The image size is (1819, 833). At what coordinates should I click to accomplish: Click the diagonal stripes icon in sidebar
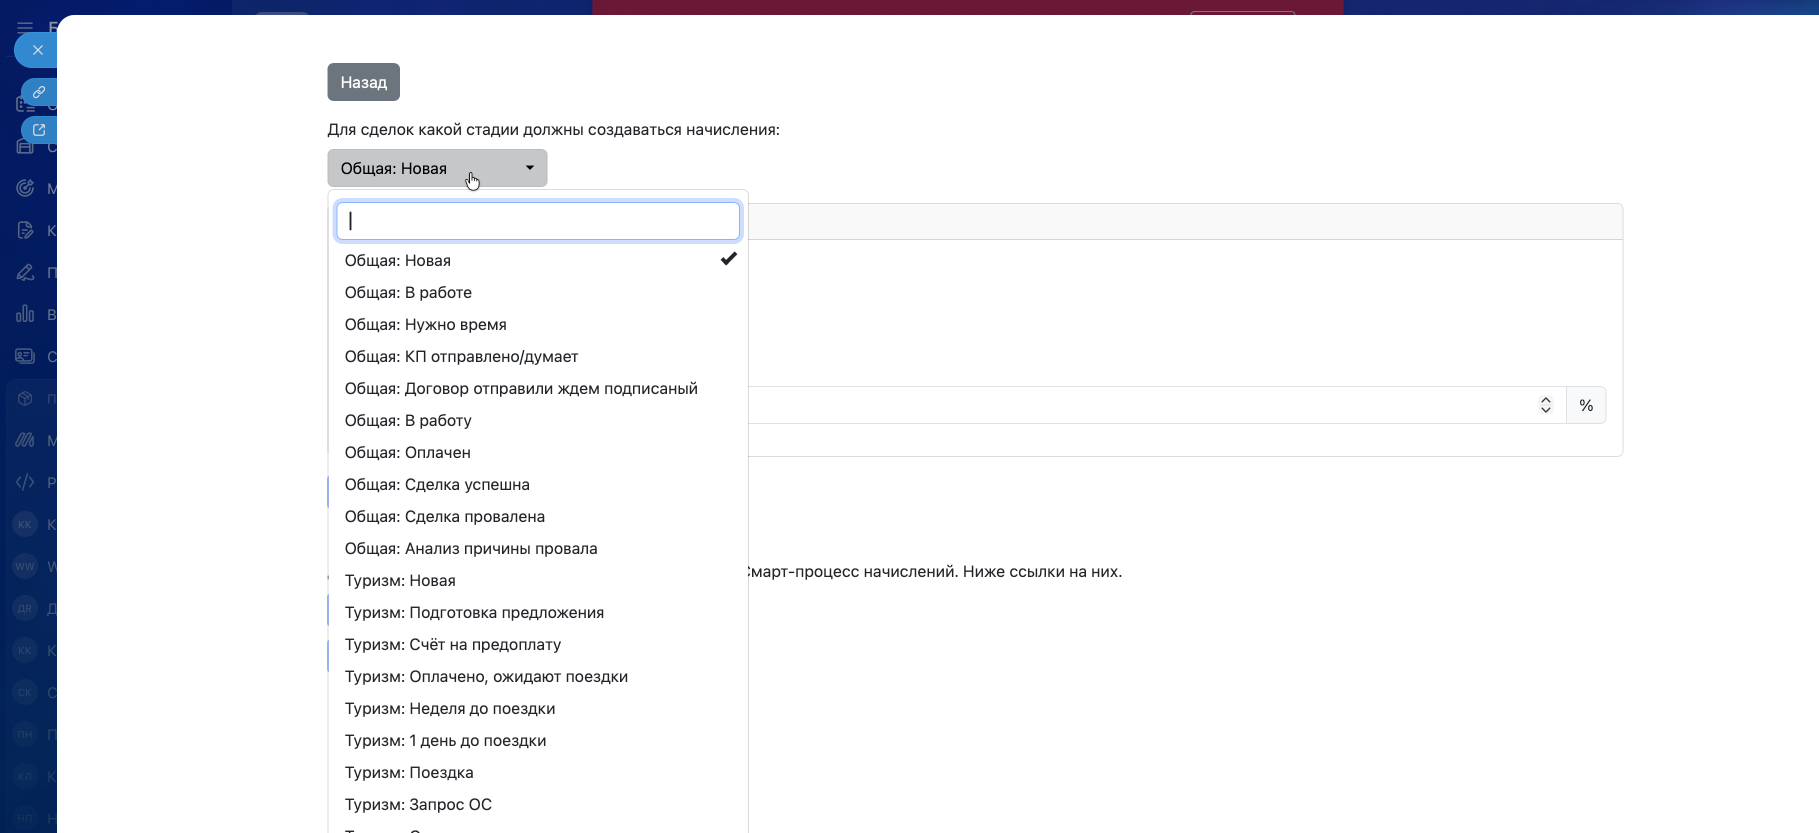25,440
